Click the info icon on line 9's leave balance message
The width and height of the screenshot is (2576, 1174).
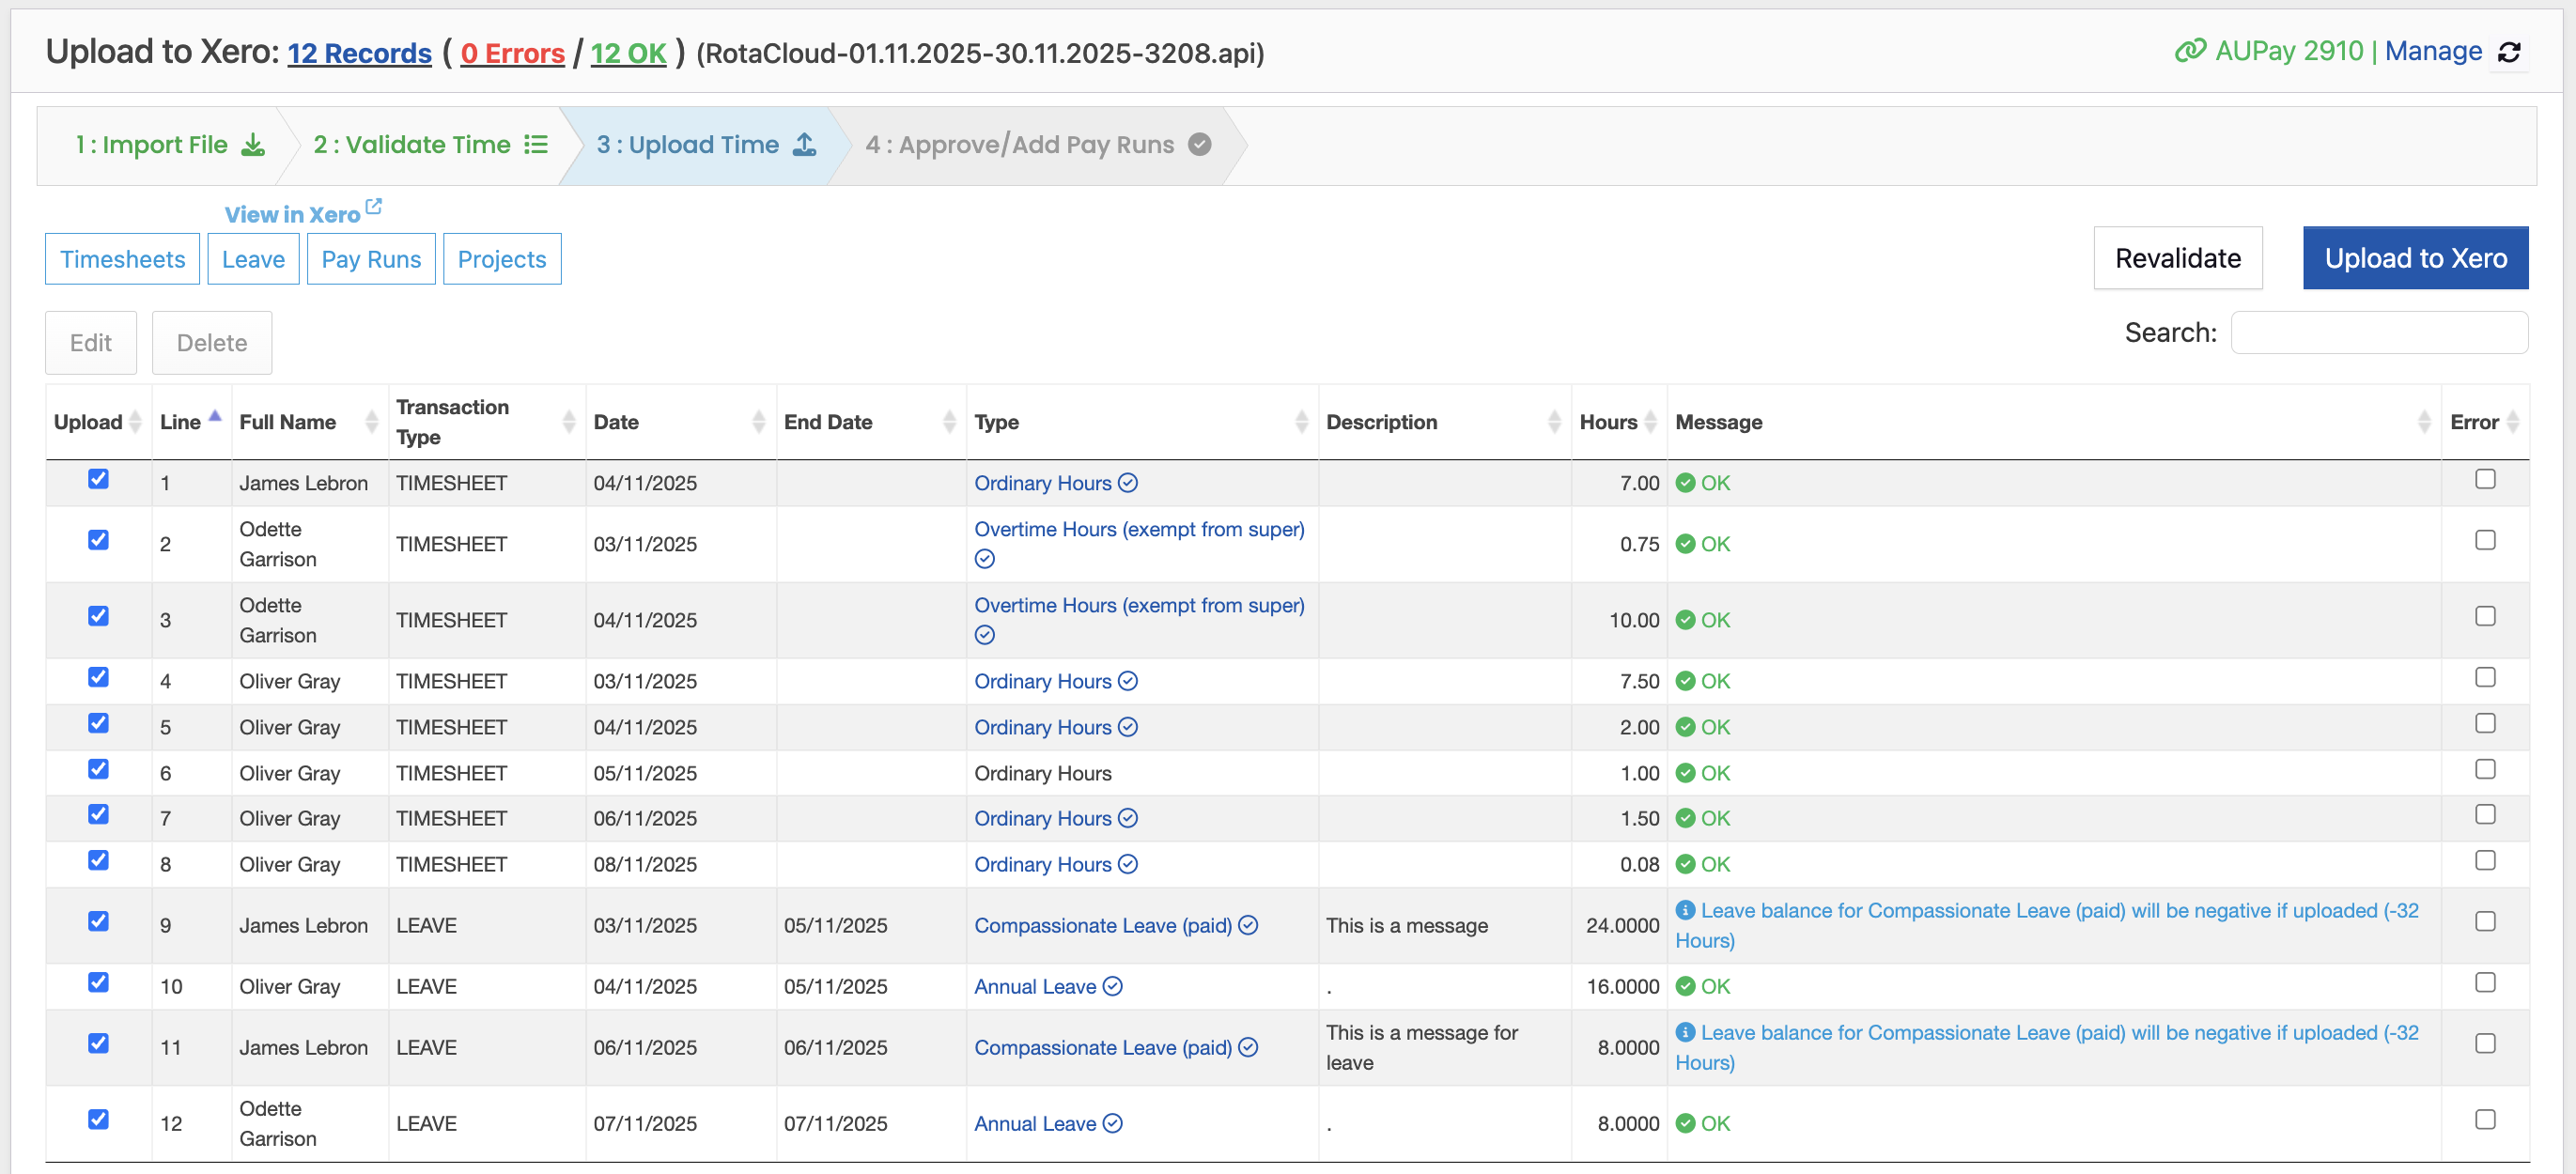click(x=1687, y=911)
